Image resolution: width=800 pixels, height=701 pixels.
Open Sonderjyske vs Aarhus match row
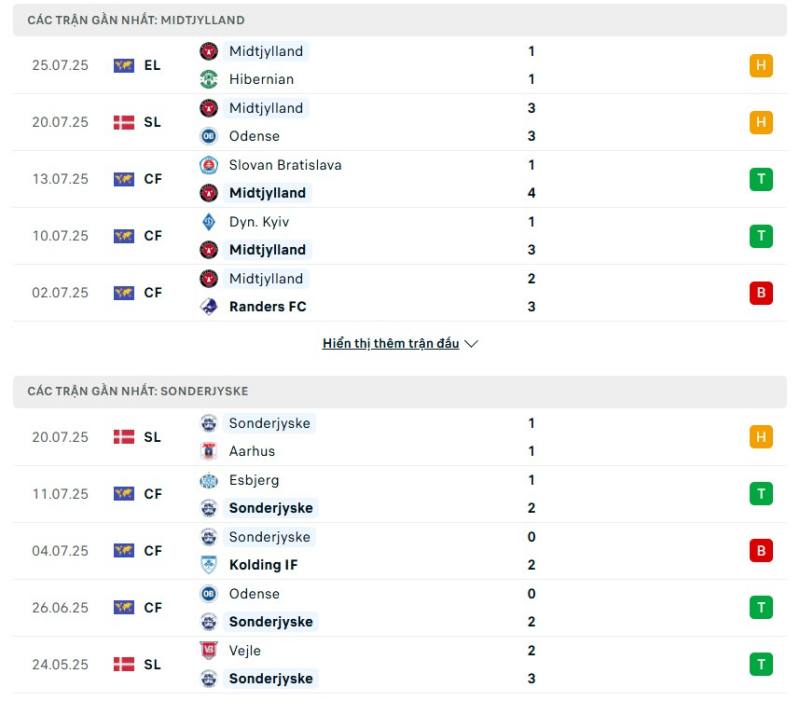coord(399,437)
